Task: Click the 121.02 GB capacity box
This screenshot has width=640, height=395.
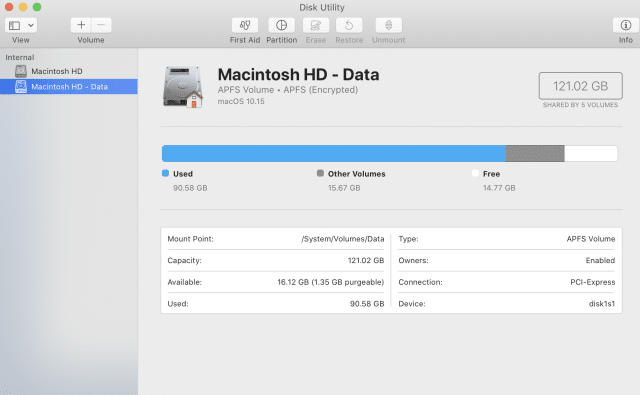Action: point(580,86)
